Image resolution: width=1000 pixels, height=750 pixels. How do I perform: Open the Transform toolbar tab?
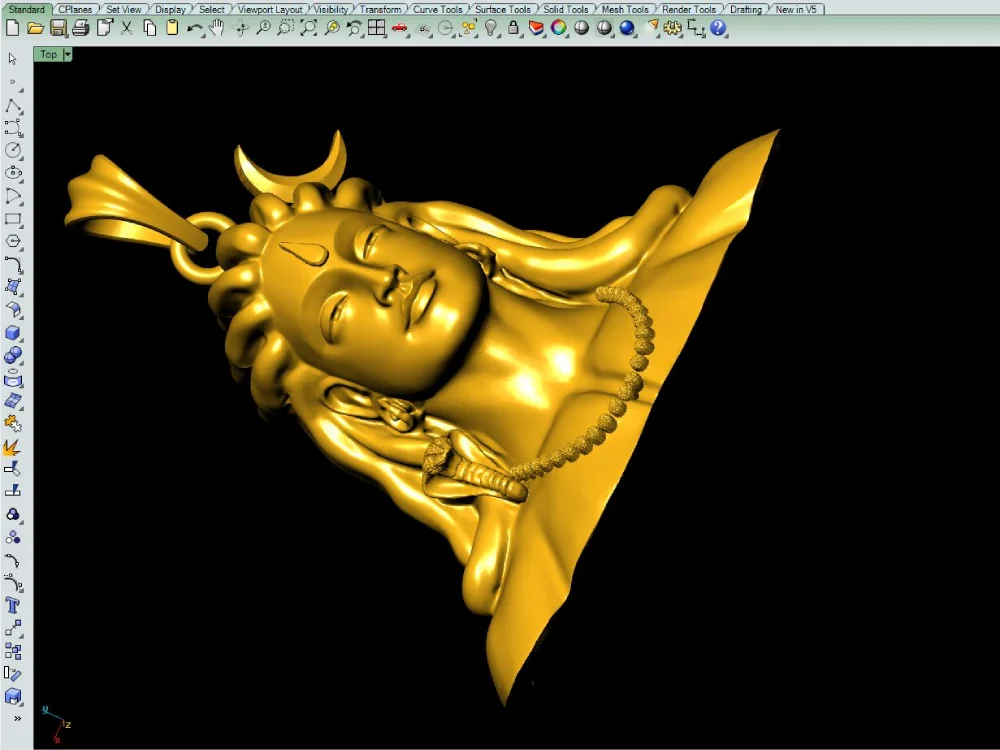click(x=381, y=10)
